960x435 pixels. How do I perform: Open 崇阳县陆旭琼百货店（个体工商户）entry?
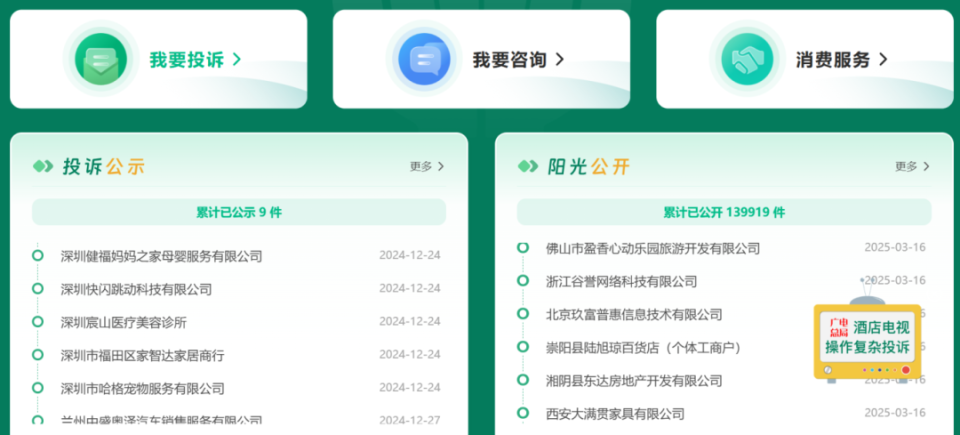pyautogui.click(x=645, y=347)
